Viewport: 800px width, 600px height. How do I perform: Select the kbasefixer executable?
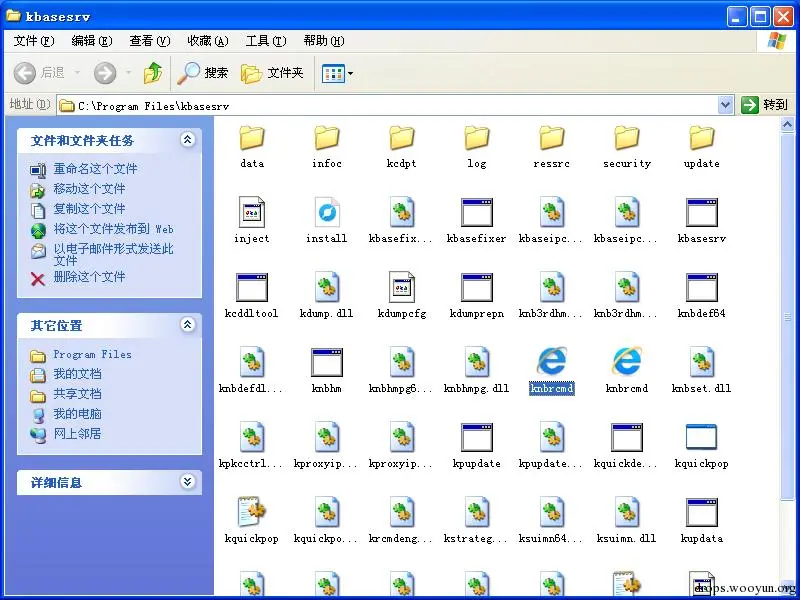pos(477,212)
